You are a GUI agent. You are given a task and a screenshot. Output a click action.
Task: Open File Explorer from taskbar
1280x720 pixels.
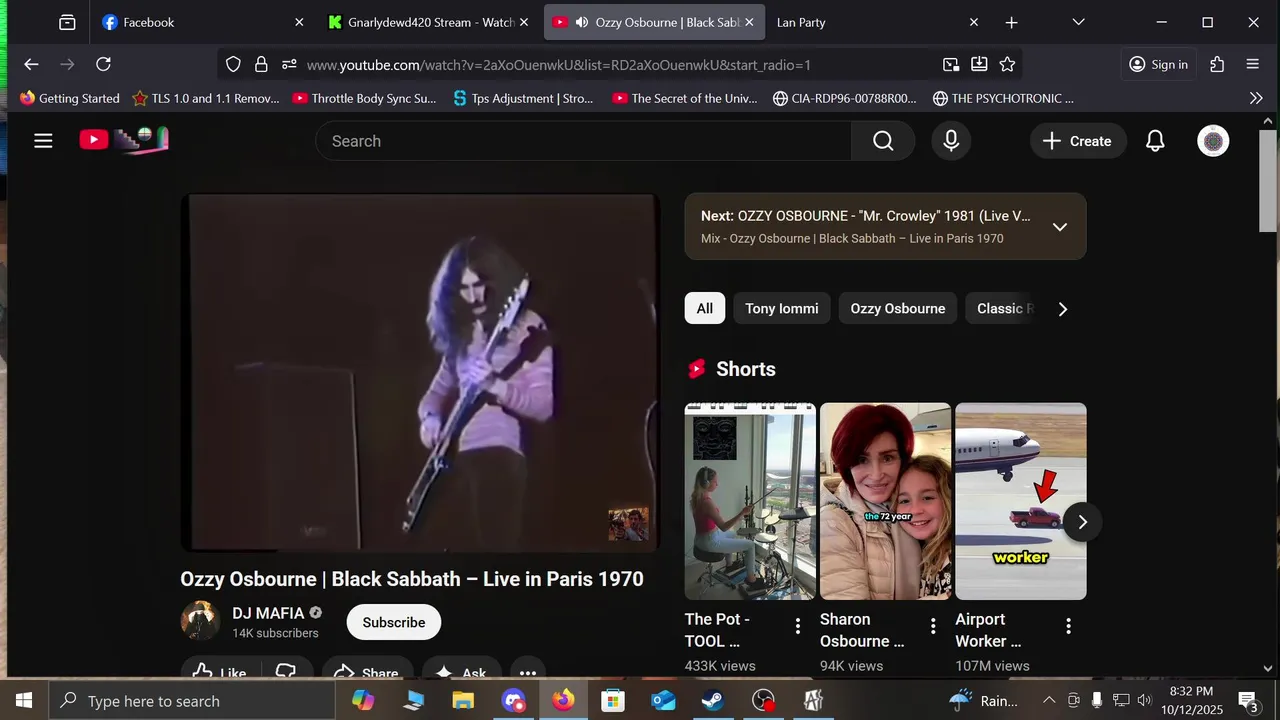point(463,701)
